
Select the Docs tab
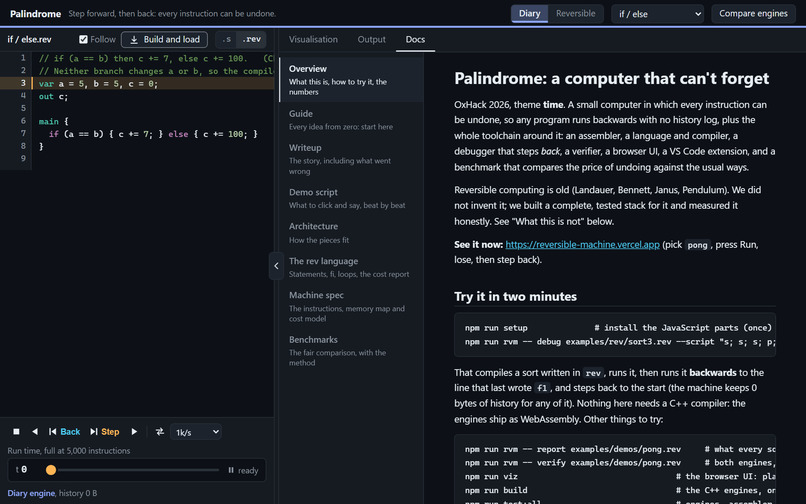coord(415,39)
